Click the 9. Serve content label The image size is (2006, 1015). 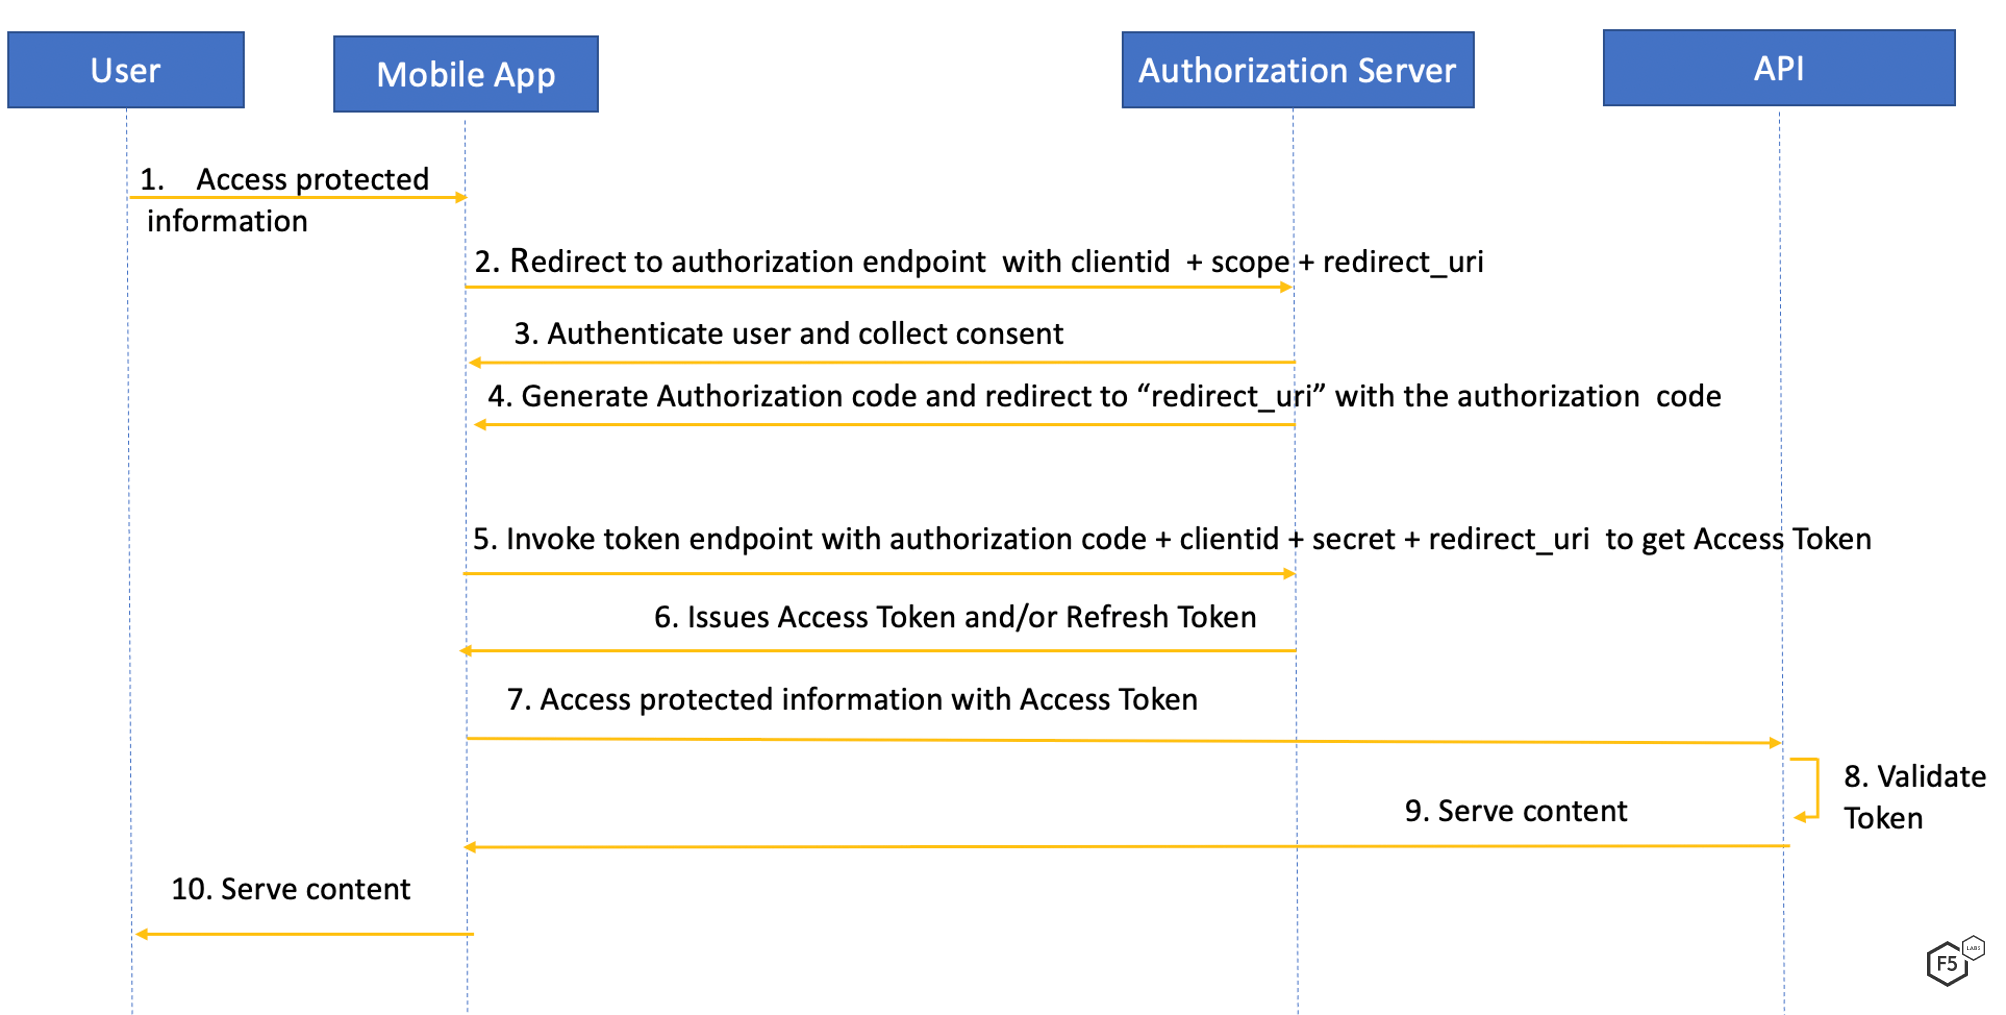1515,811
